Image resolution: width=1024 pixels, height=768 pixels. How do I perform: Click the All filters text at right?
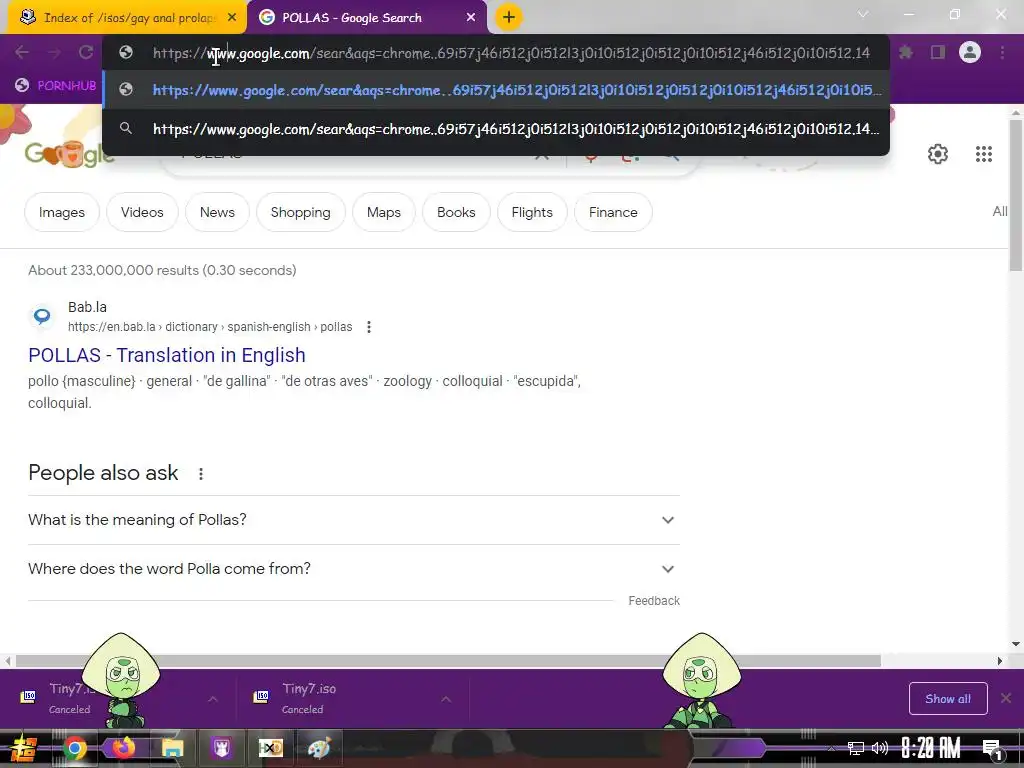click(x=1000, y=212)
